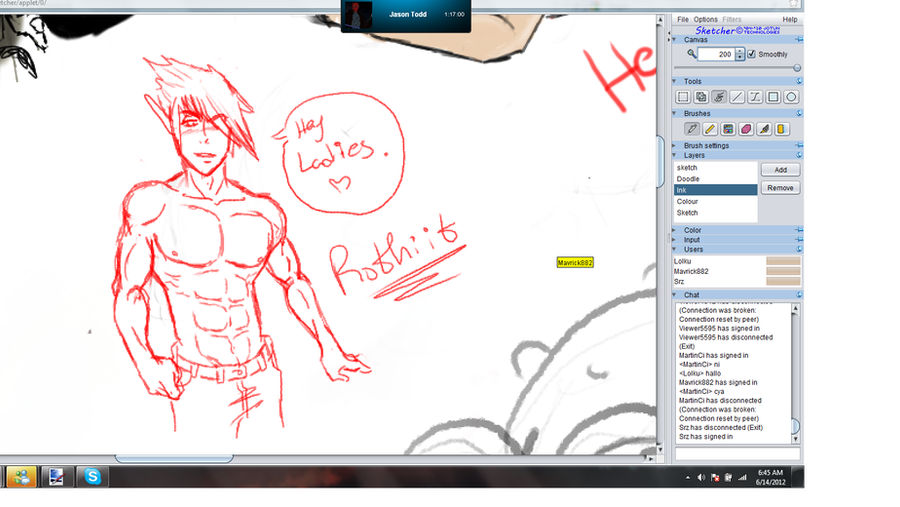The width and height of the screenshot is (900, 507).
Task: Select the Doodle layer
Action: [716, 179]
